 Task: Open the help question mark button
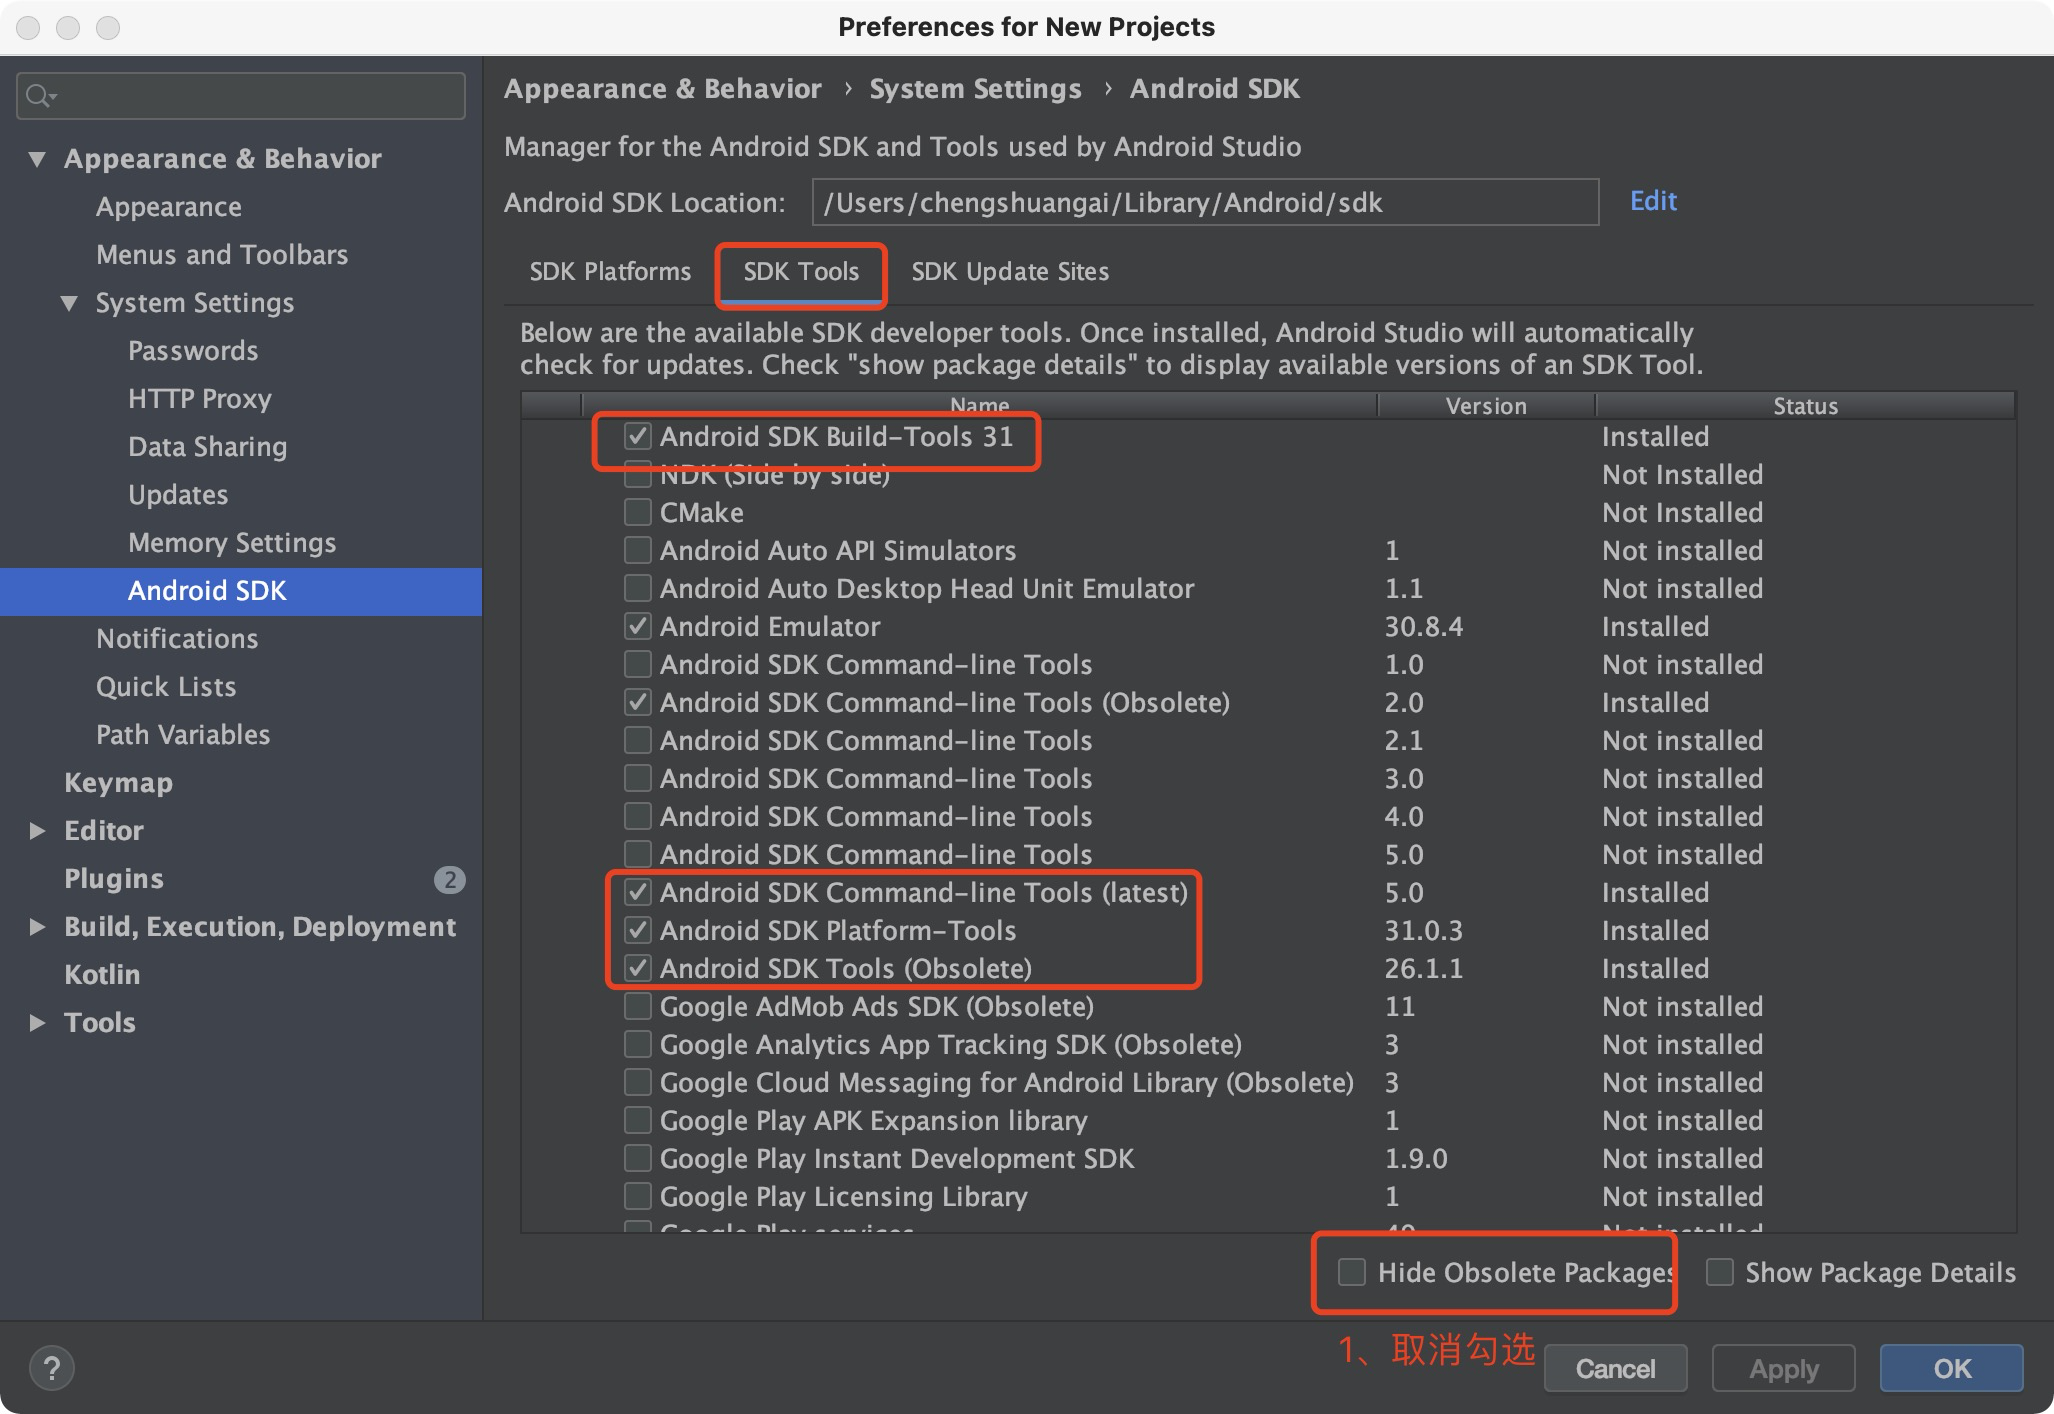tap(52, 1367)
